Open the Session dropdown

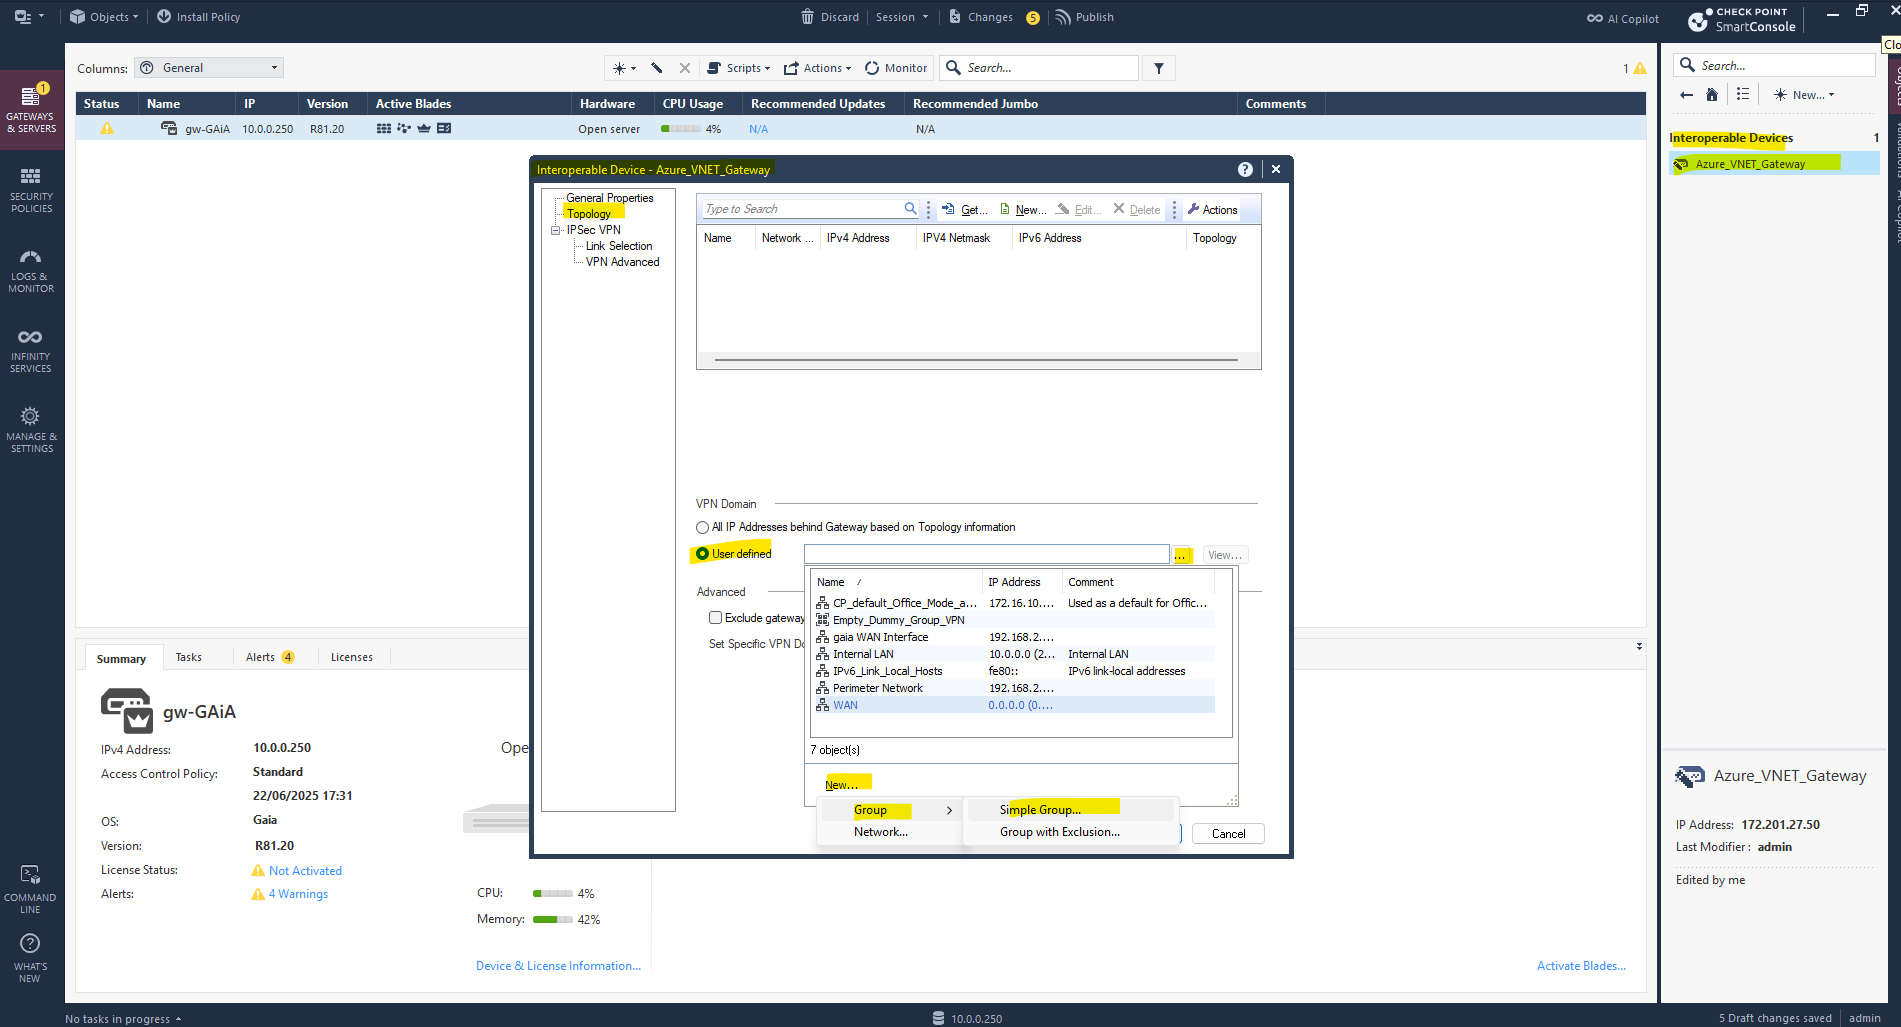(x=902, y=17)
